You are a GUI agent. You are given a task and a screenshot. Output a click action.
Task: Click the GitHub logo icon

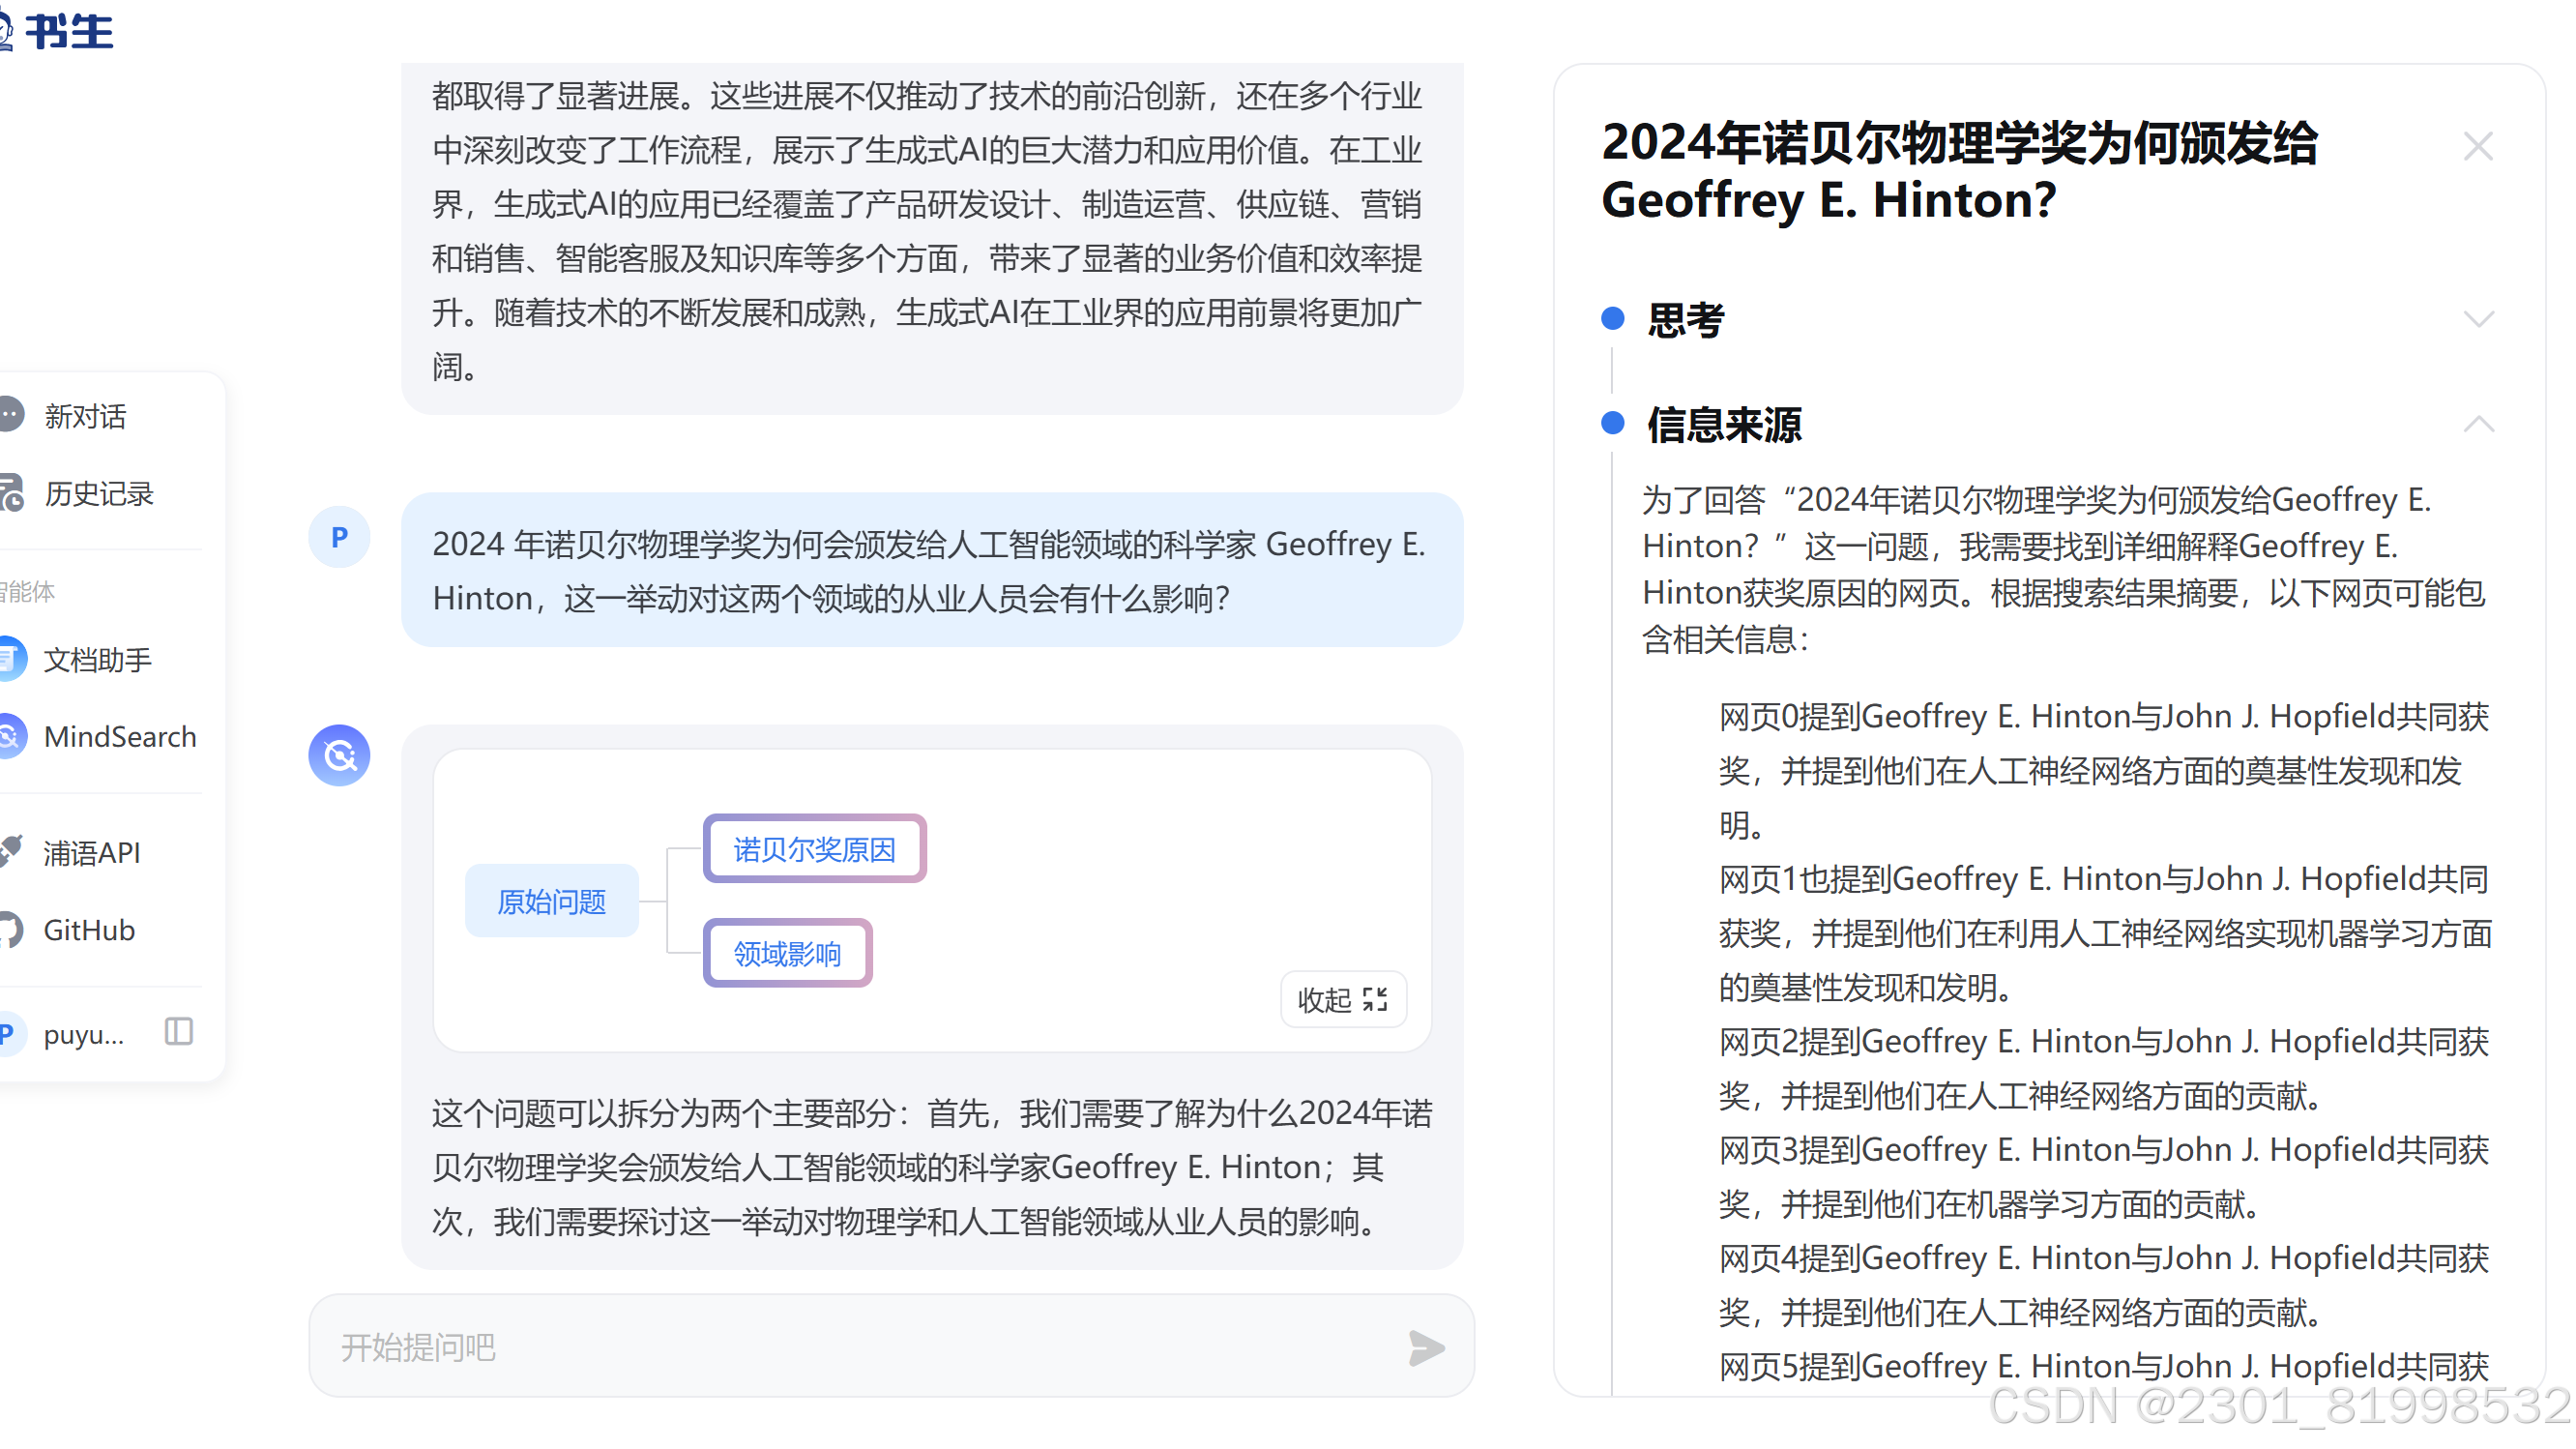(x=10, y=929)
